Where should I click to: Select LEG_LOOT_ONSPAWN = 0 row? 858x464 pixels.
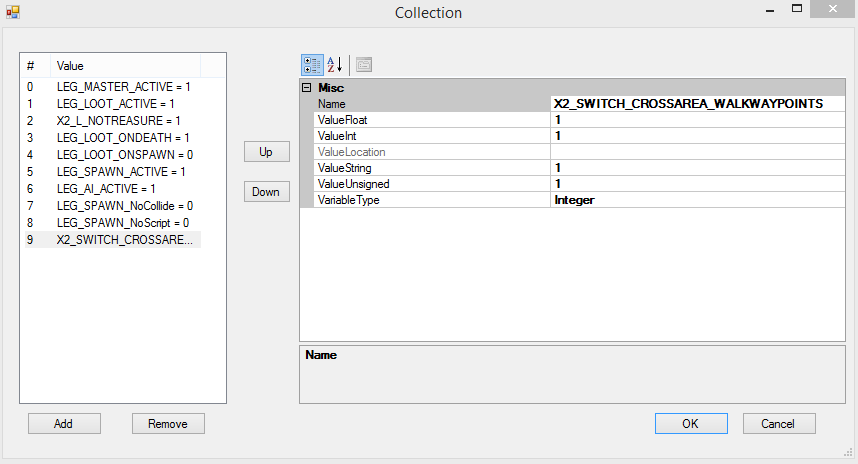click(x=113, y=154)
